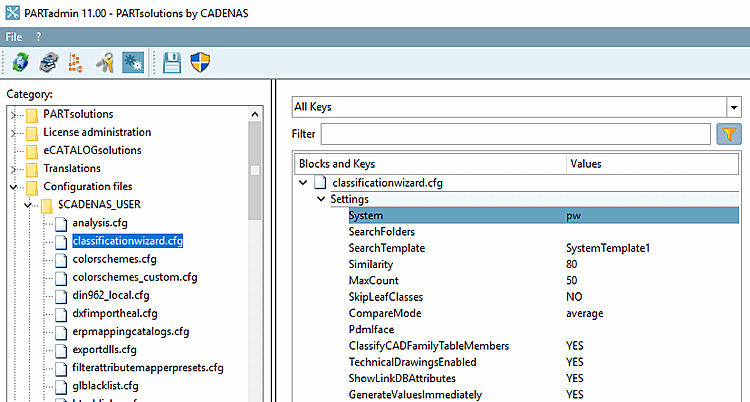
Task: Select the System key row
Action: [543, 215]
